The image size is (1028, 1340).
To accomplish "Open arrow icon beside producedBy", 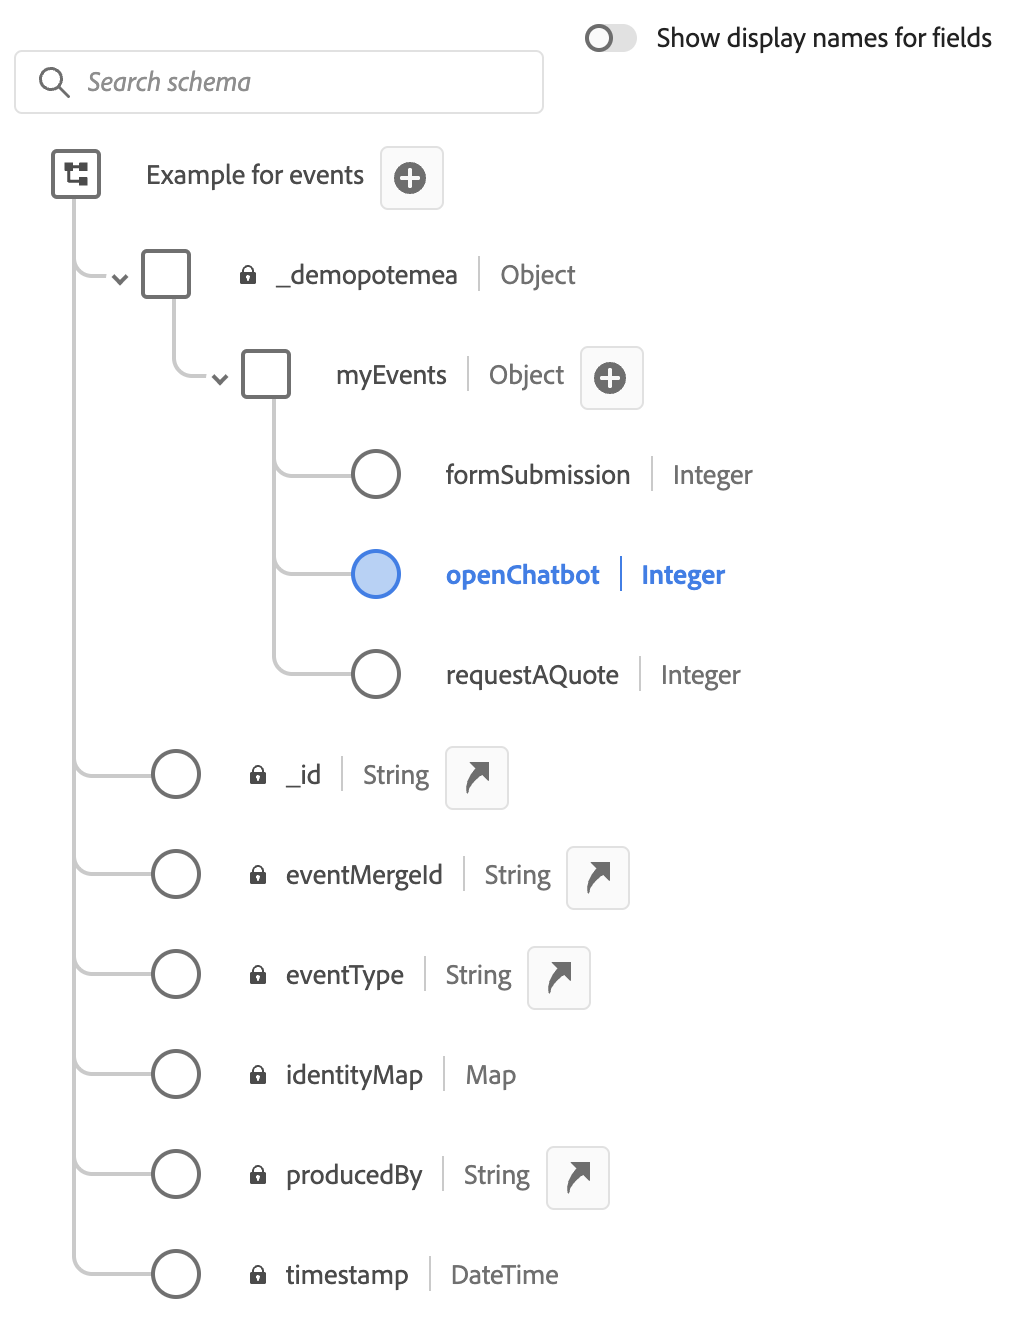I will point(578,1177).
